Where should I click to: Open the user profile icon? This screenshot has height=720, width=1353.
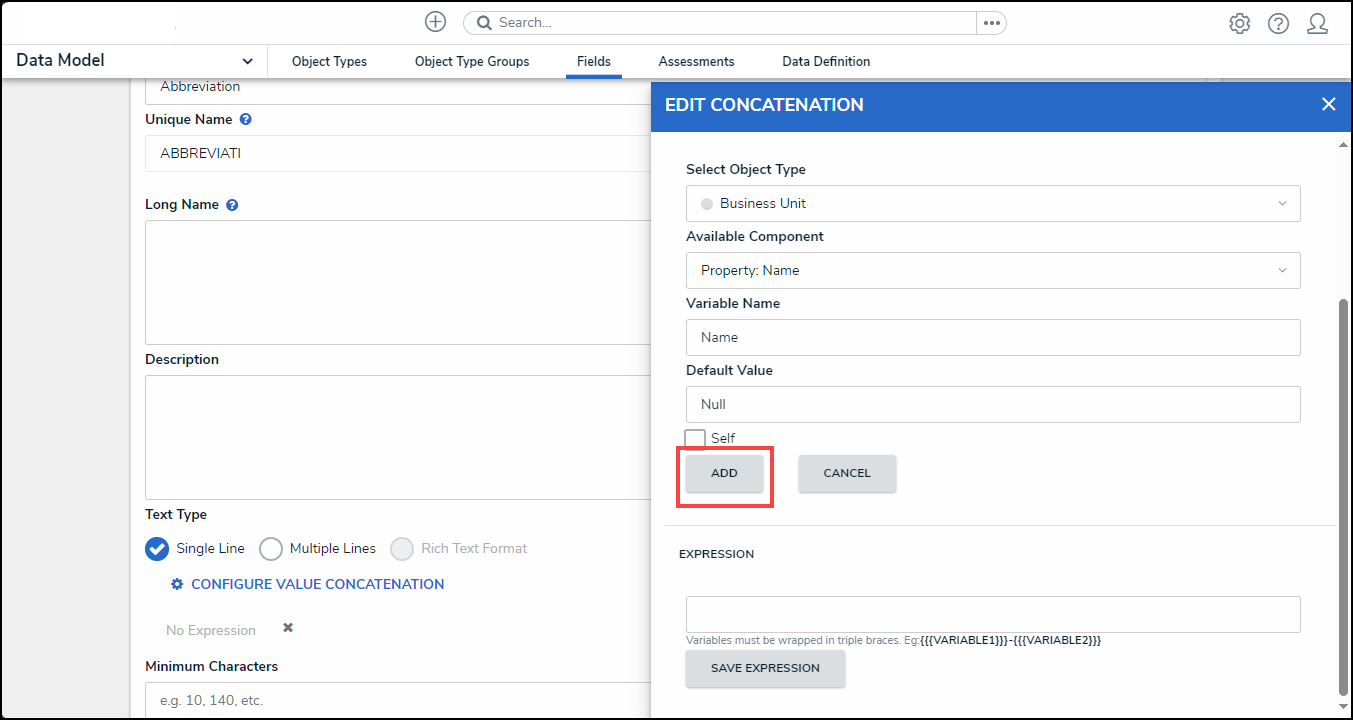click(x=1317, y=24)
